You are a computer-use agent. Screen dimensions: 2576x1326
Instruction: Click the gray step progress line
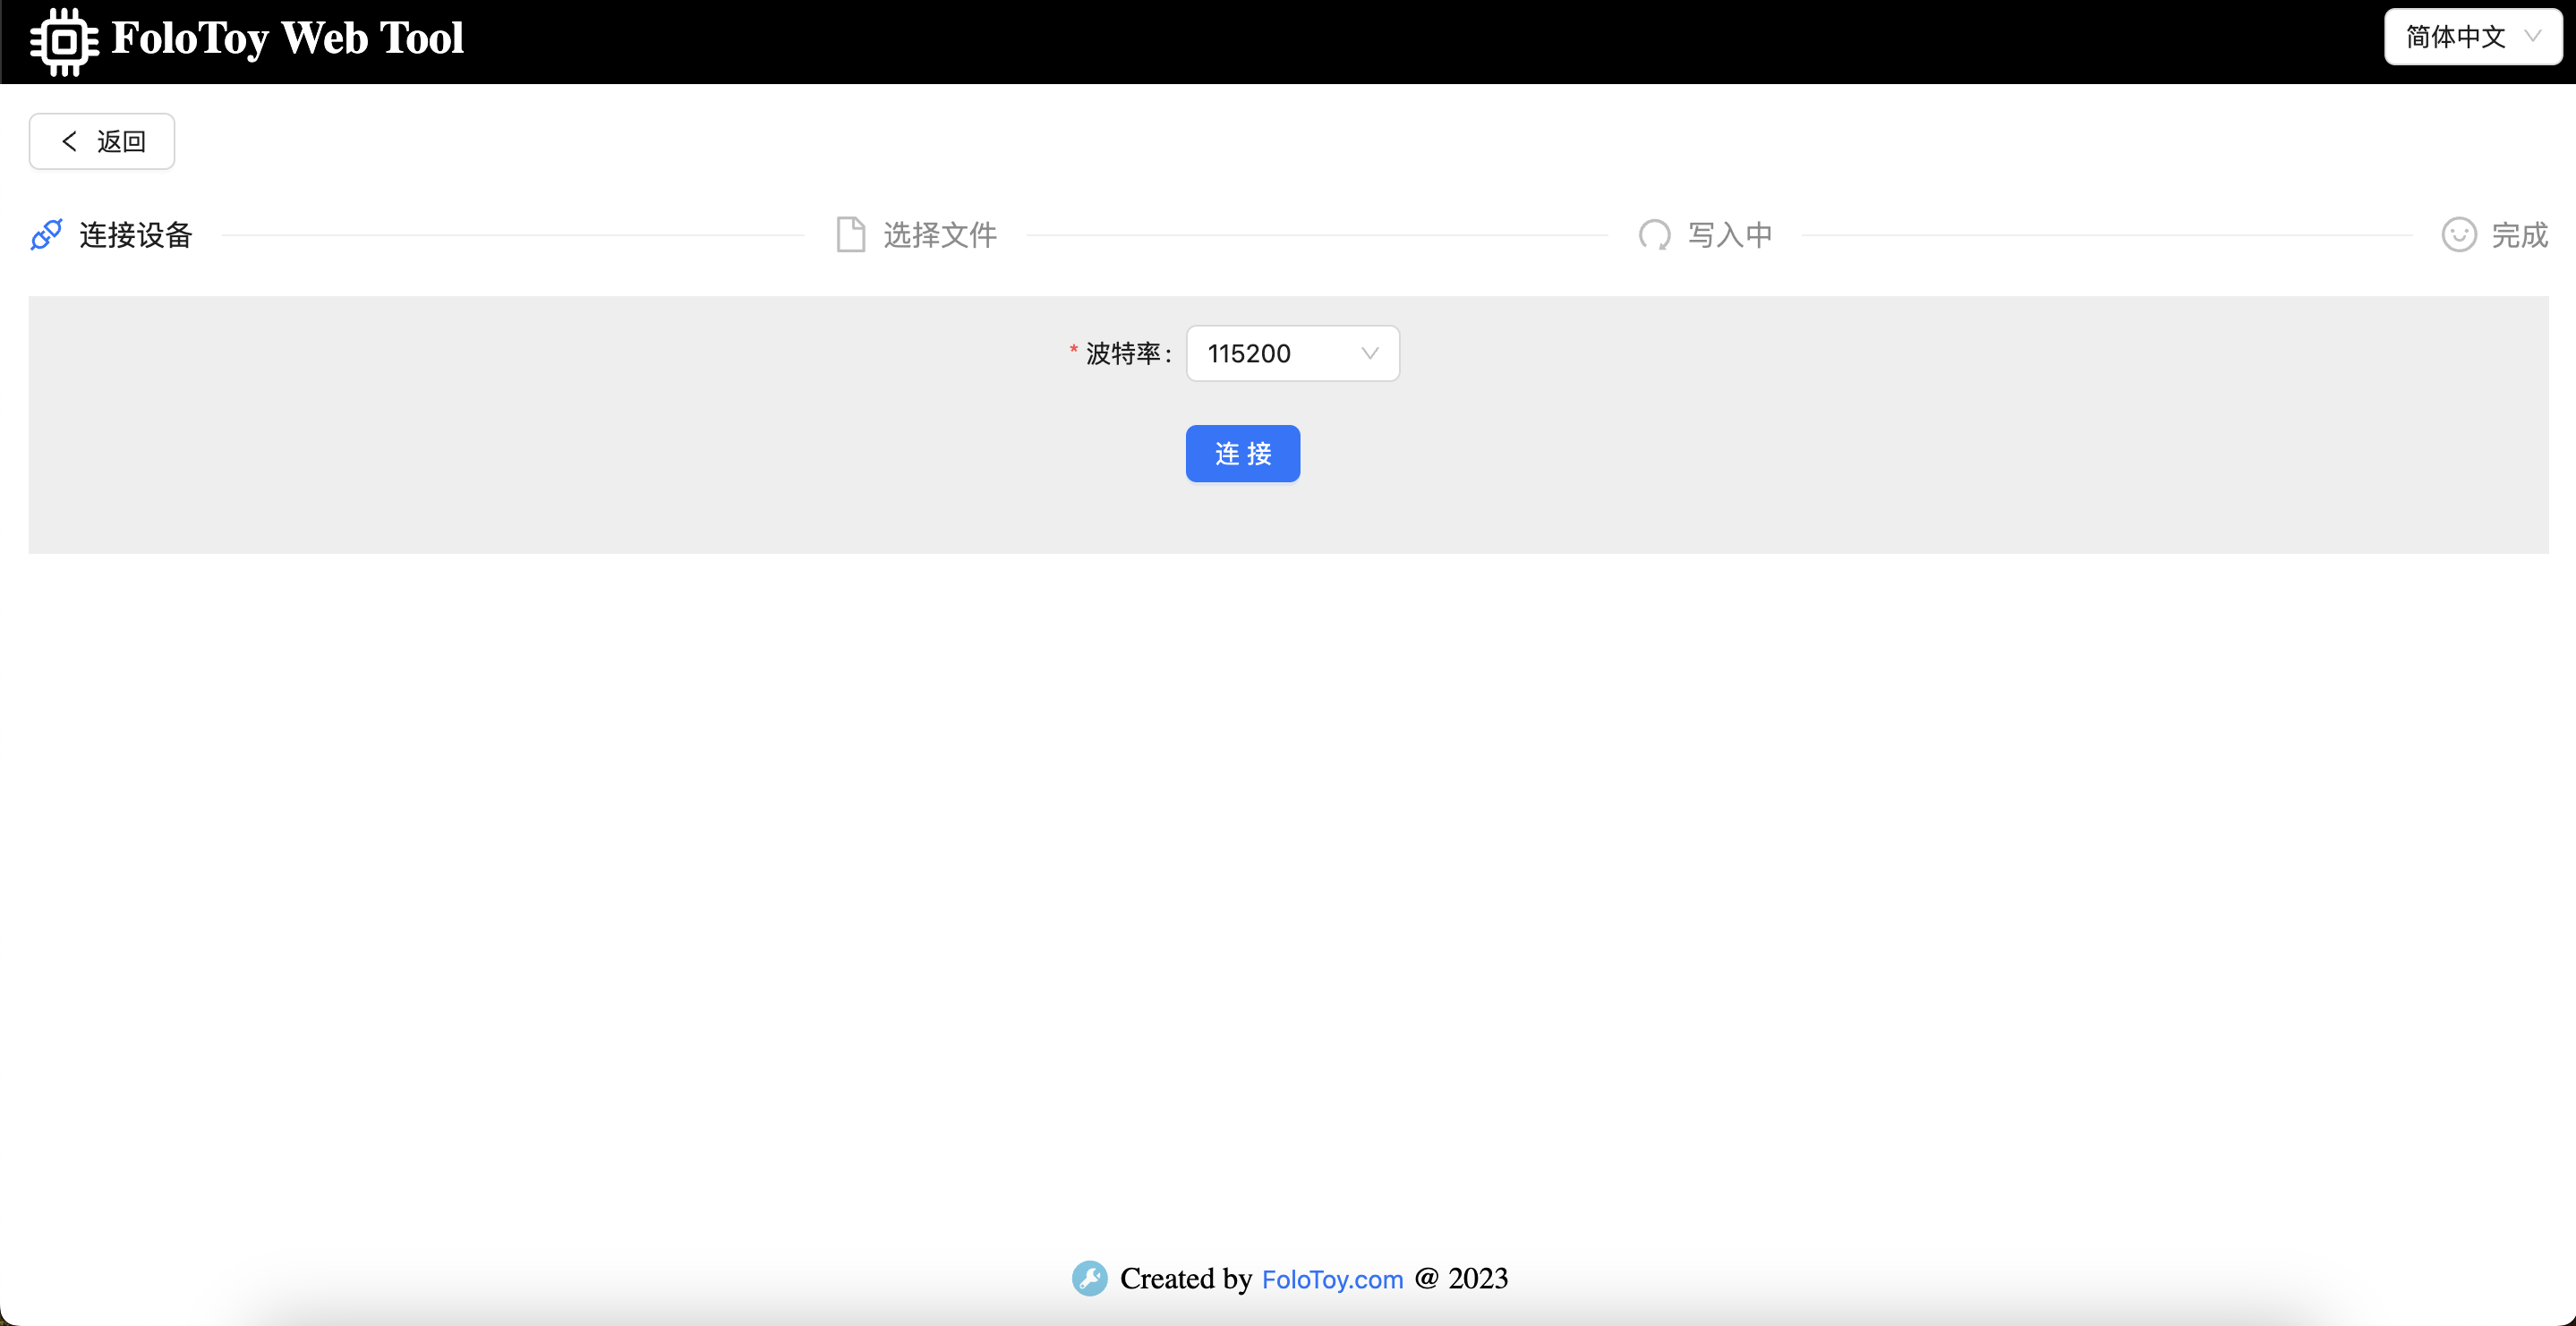(x=500, y=234)
